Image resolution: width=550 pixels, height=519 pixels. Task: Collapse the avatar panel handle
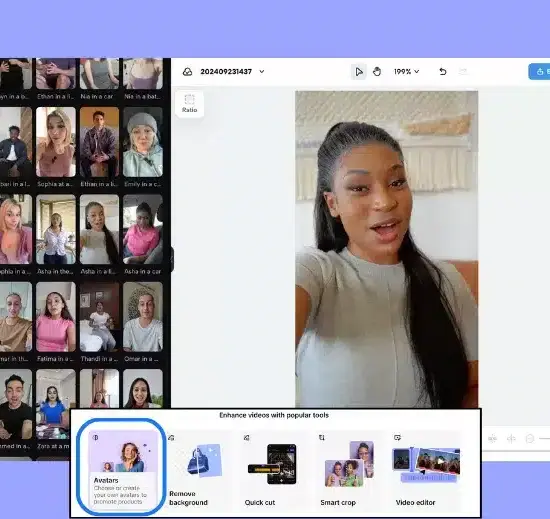click(x=172, y=259)
